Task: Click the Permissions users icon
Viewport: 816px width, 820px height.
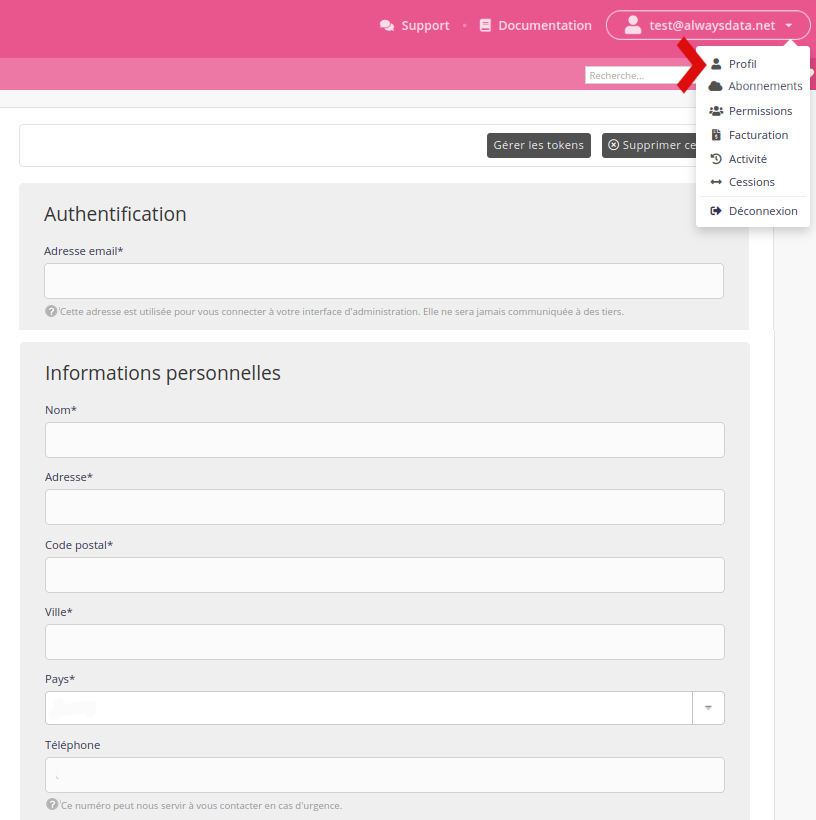Action: (716, 111)
